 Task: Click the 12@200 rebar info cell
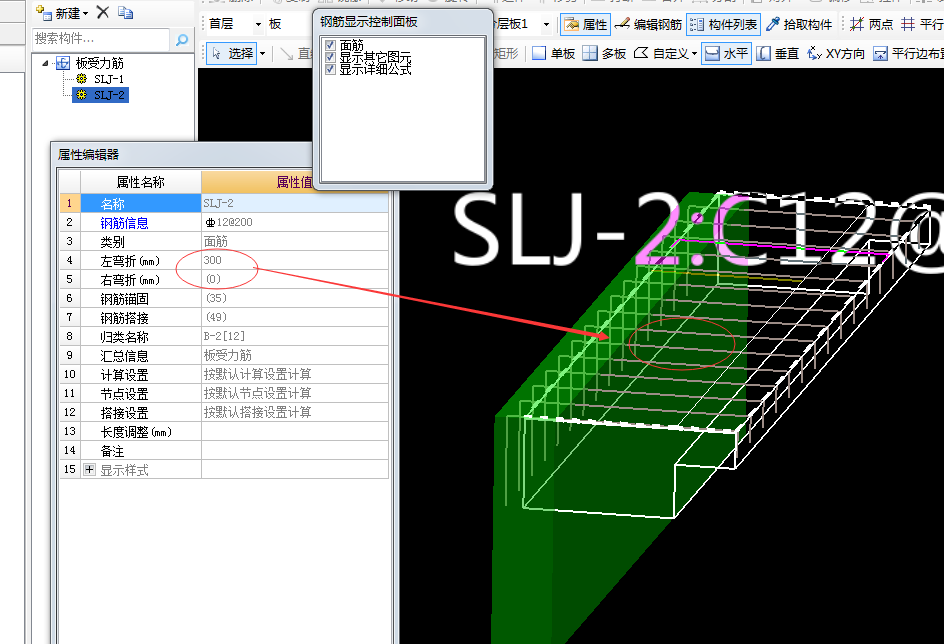click(295, 223)
